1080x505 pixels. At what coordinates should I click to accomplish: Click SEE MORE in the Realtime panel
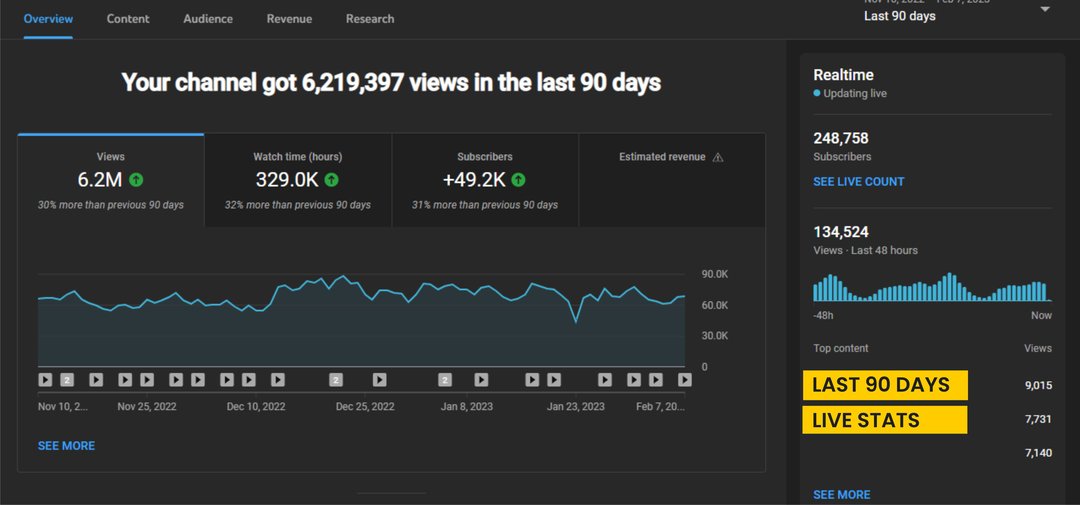click(x=842, y=495)
